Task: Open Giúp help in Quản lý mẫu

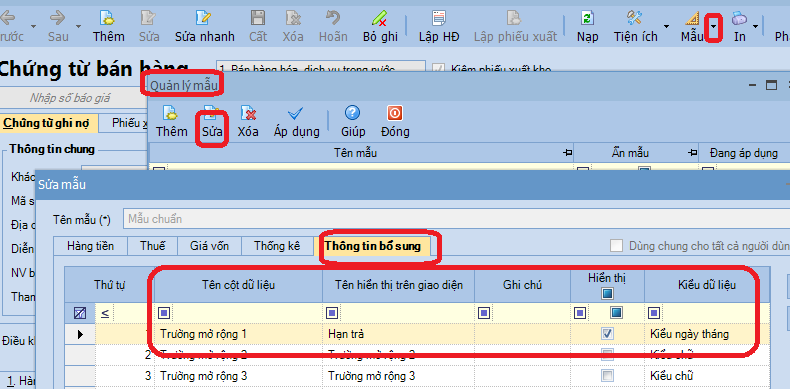Action: tap(353, 122)
